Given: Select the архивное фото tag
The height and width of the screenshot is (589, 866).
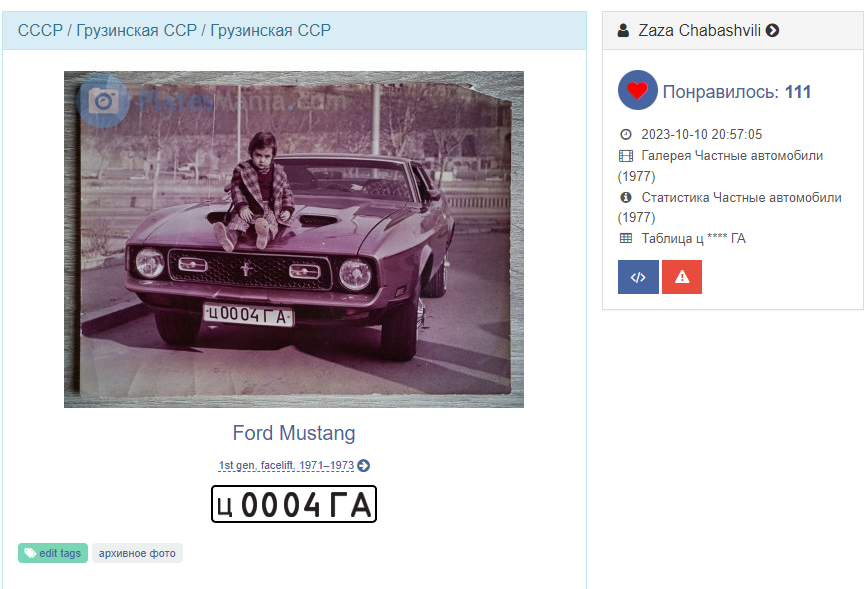Looking at the screenshot, I should pos(137,553).
